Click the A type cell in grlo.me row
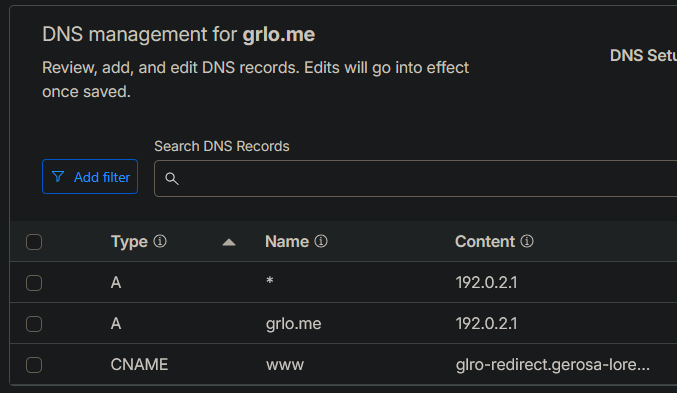This screenshot has height=393, width=677. pos(116,324)
